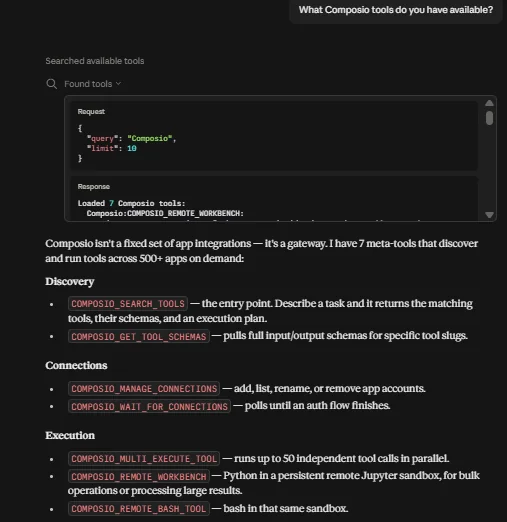Click the magnifier search icon beside Found tools
Viewport: 507px width, 522px height.
coord(51,84)
